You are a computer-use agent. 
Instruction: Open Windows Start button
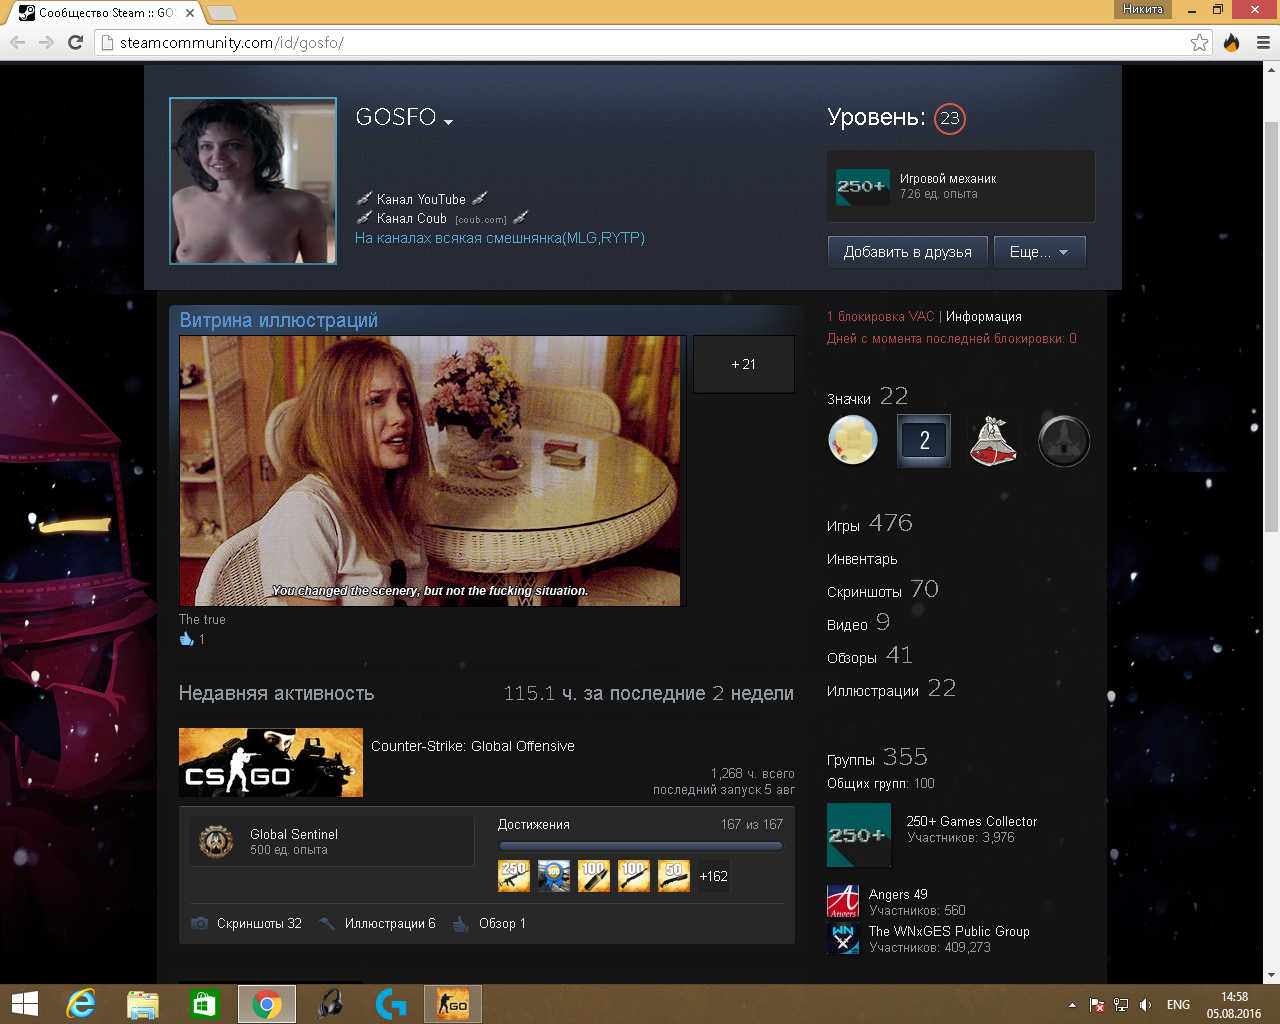(24, 1004)
